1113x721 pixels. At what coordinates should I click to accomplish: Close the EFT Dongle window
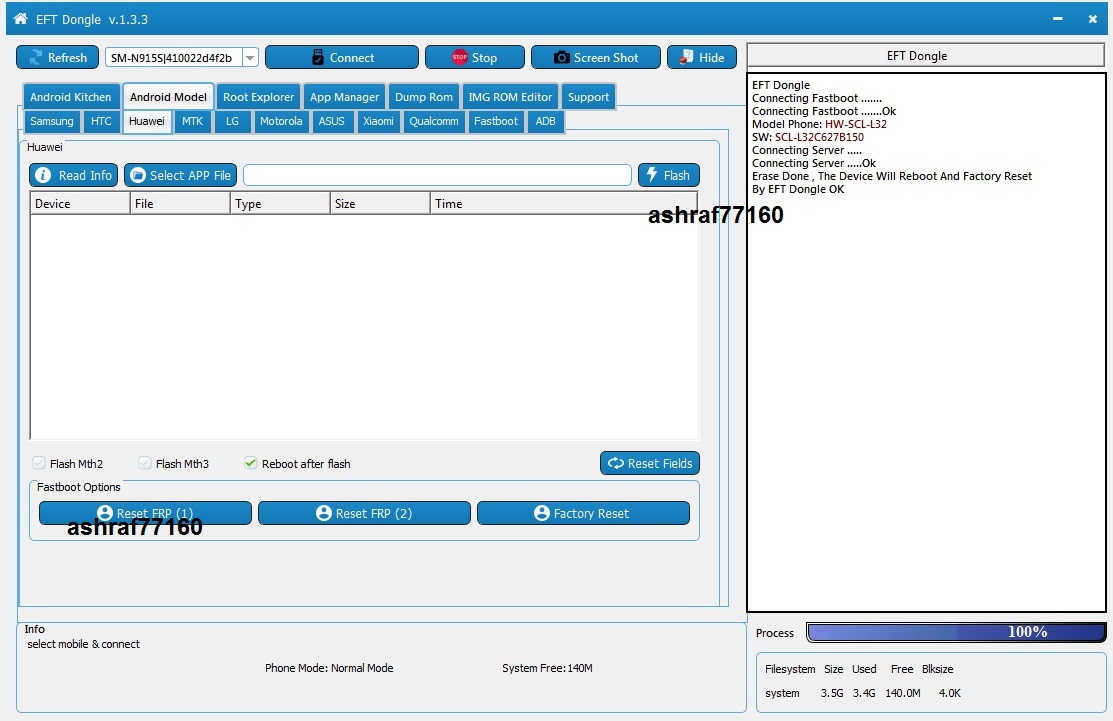[x=1092, y=19]
